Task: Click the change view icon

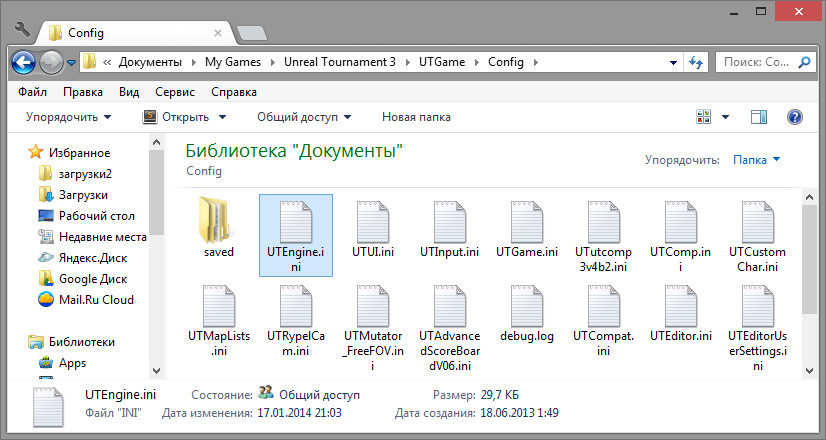Action: [x=703, y=116]
